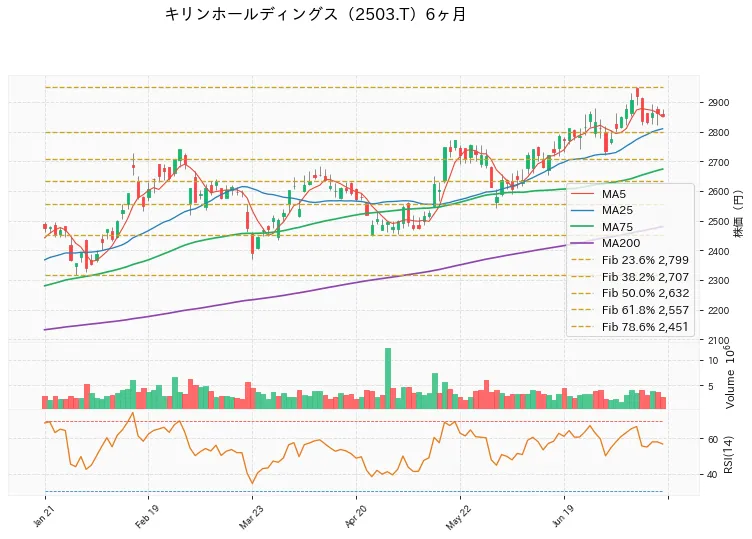Click the RSI(14) axis label

point(728,454)
